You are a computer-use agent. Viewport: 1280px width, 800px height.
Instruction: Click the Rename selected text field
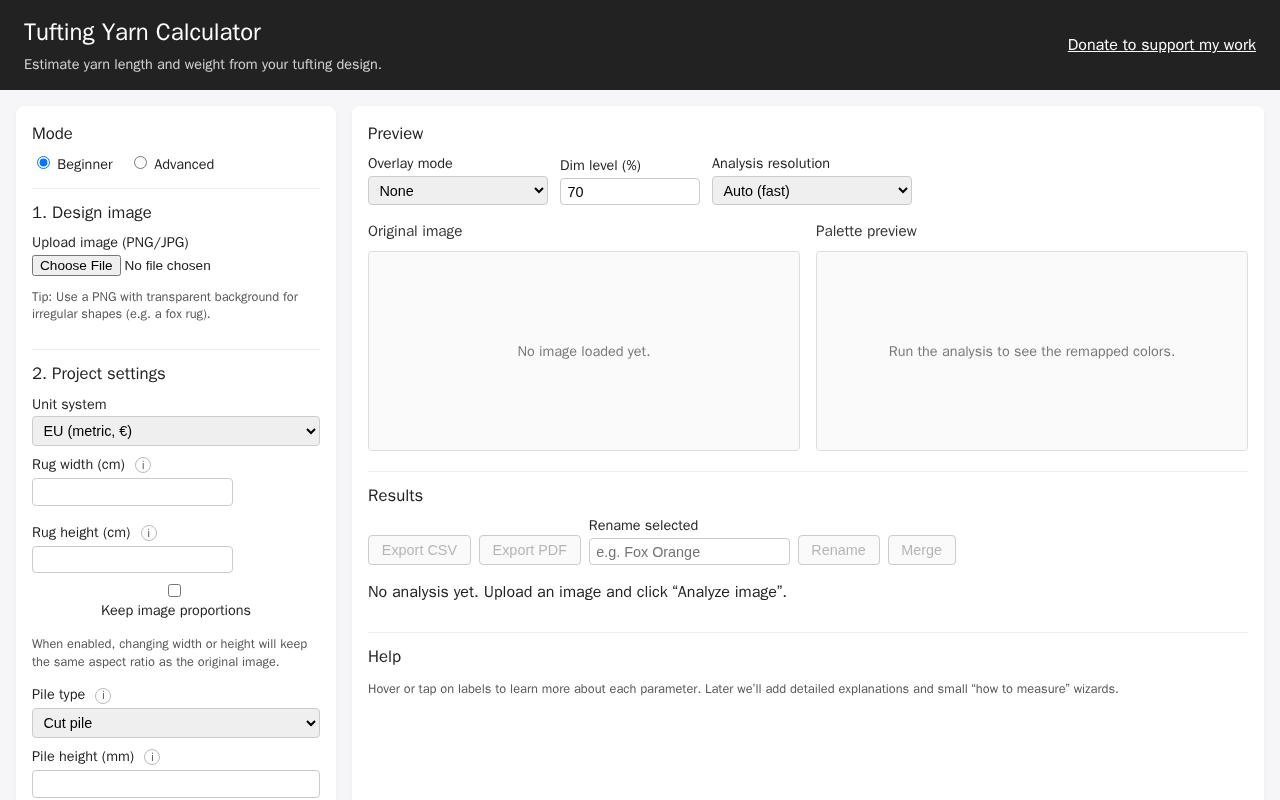[689, 551]
